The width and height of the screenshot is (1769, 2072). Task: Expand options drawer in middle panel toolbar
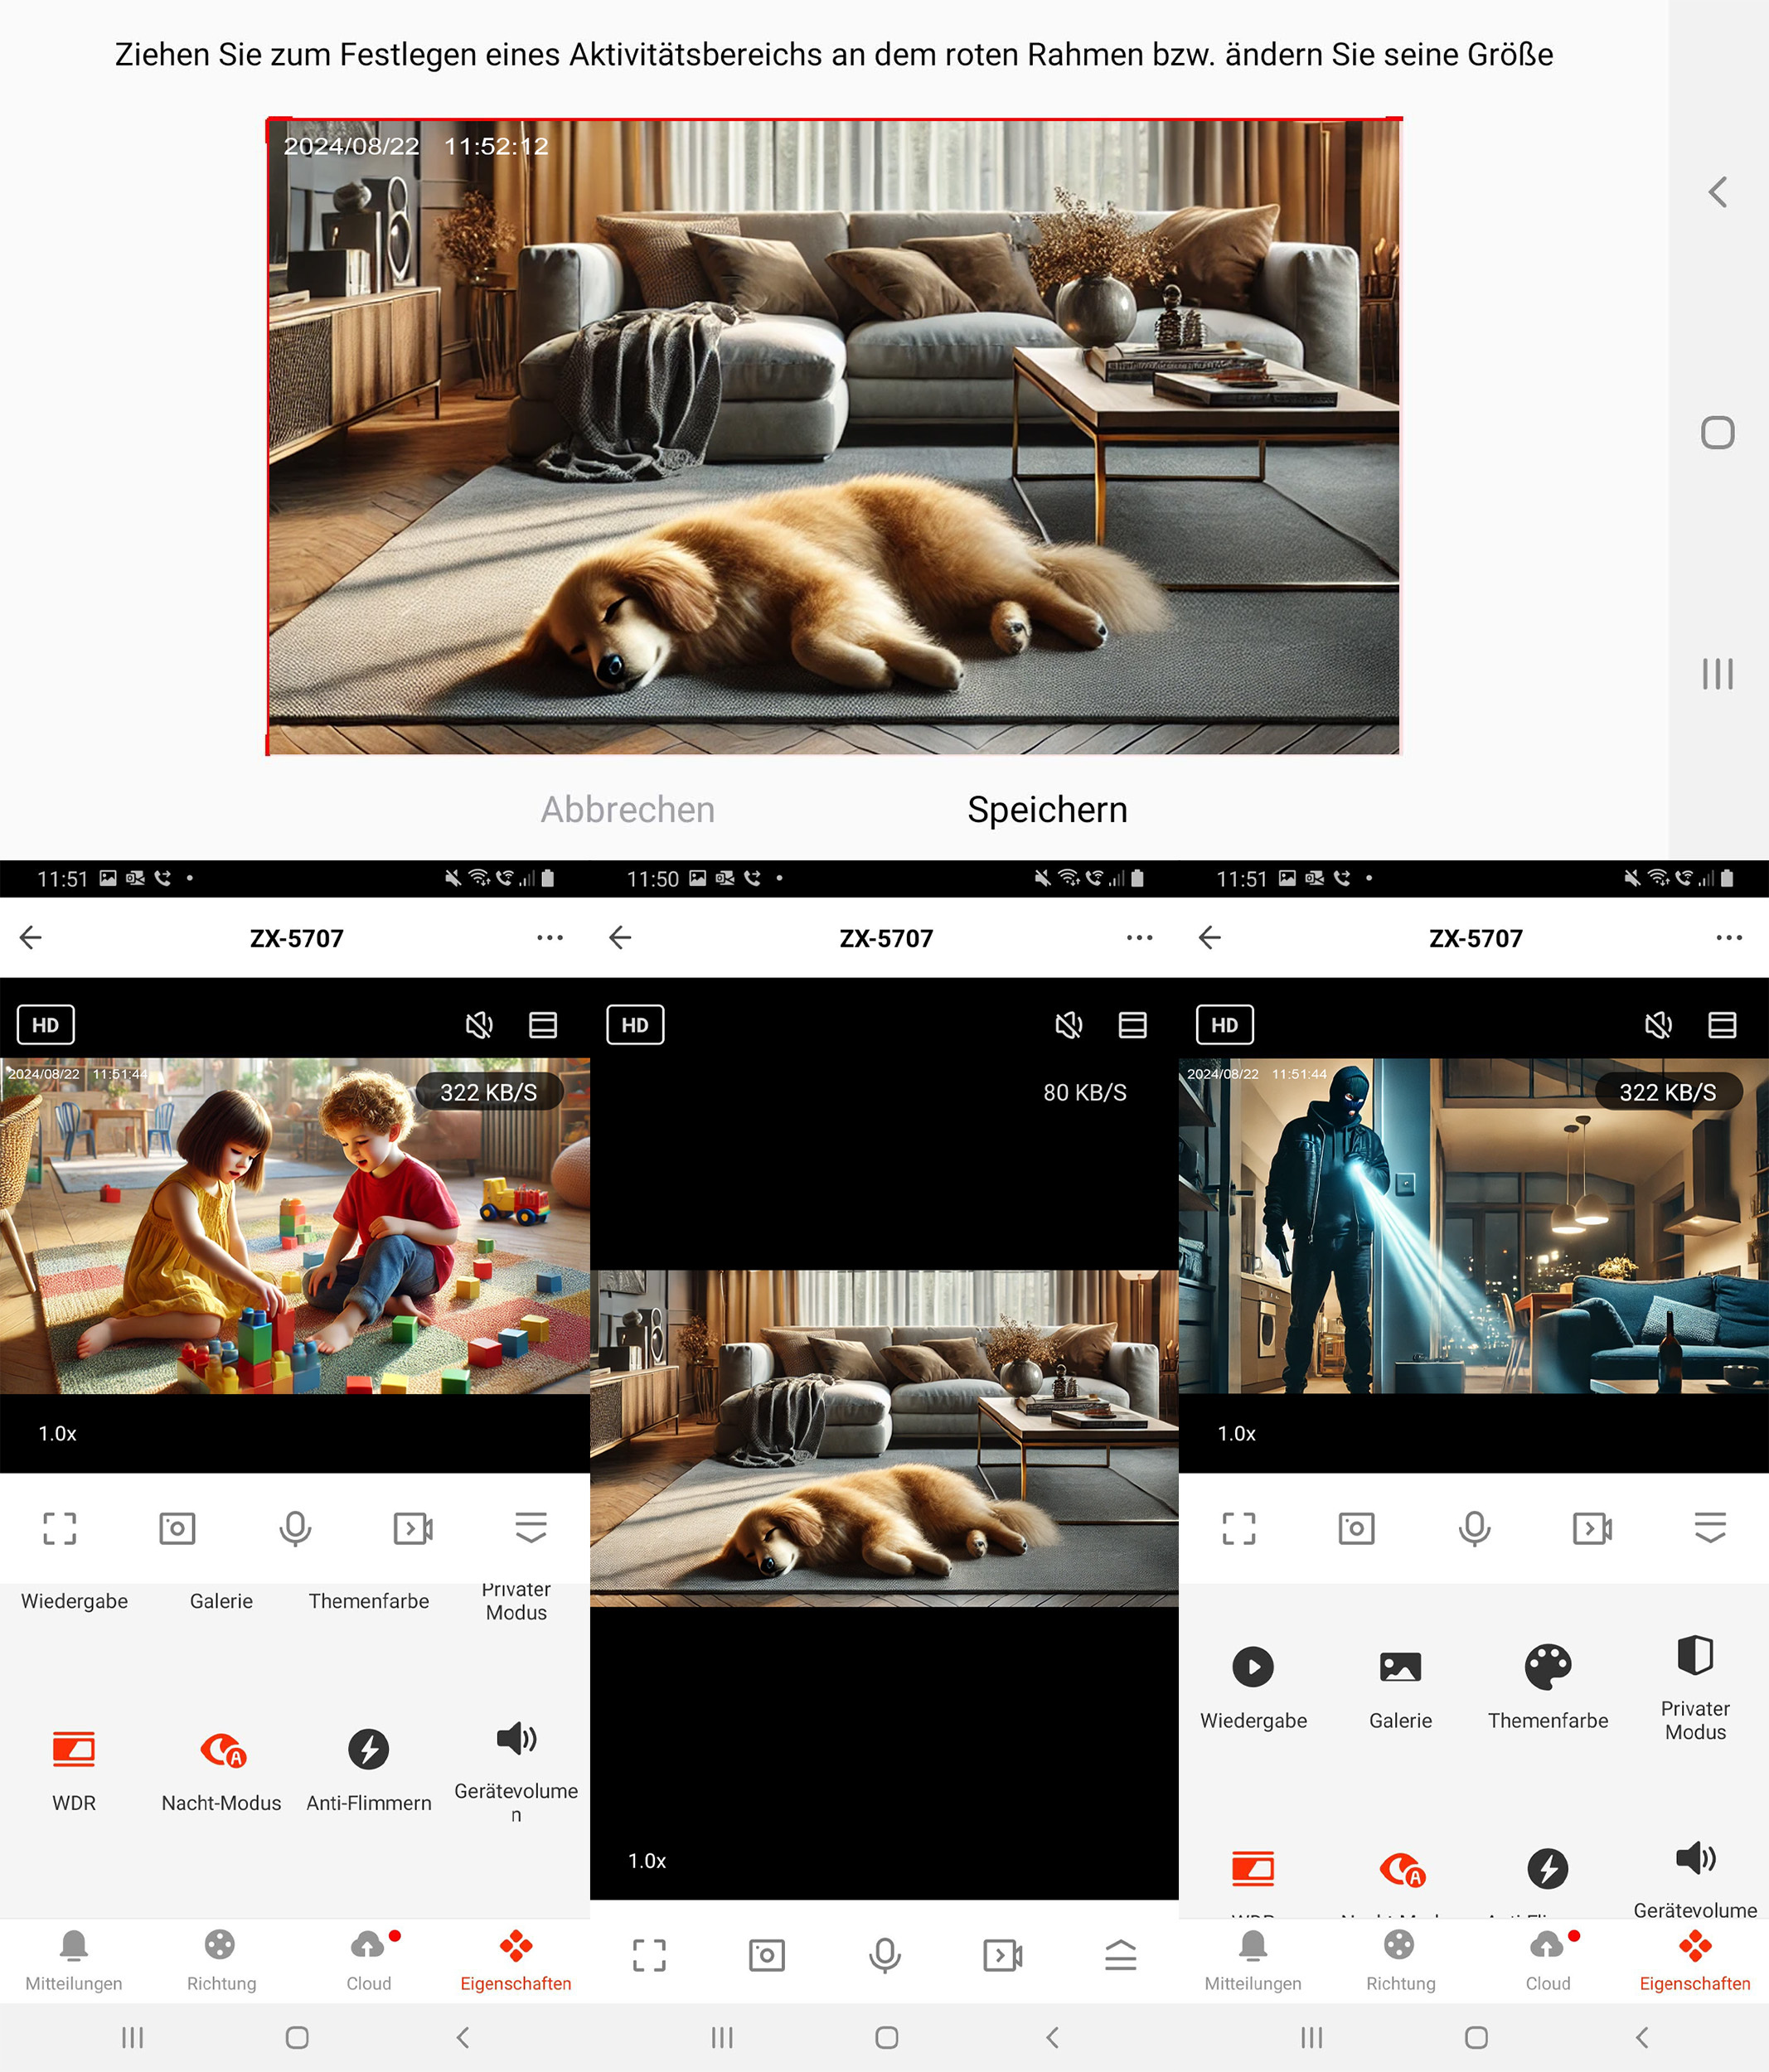tap(1121, 1955)
